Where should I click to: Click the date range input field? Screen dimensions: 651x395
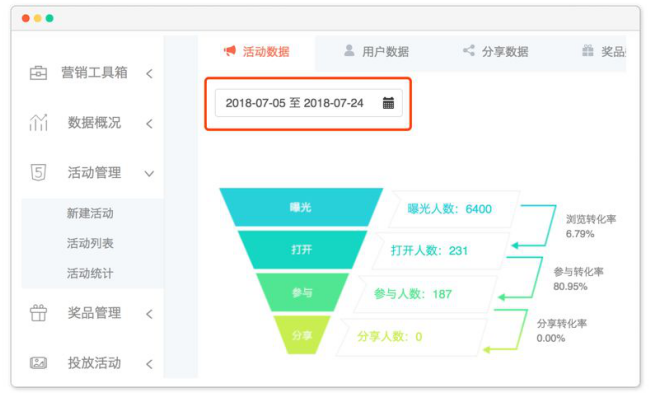308,103
